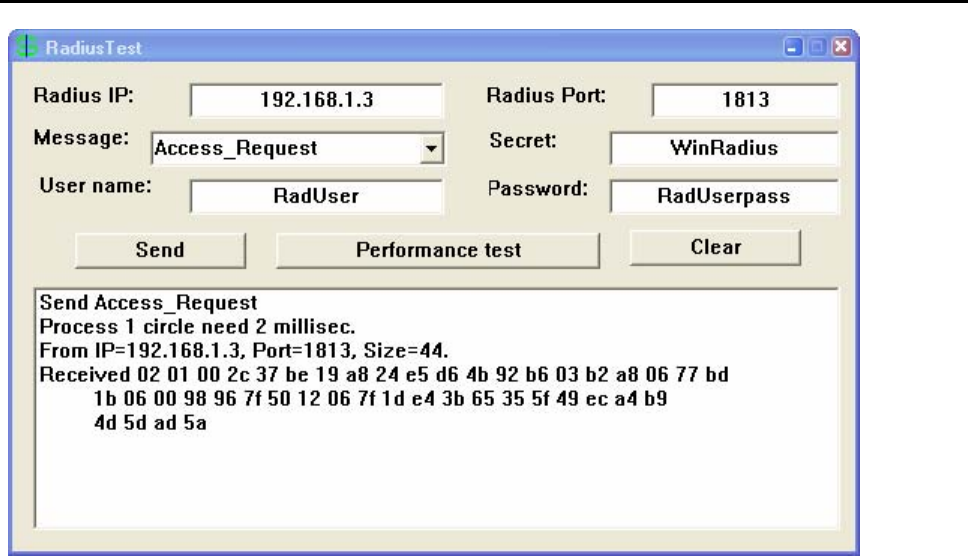Clear the output log with Clear button

click(715, 247)
